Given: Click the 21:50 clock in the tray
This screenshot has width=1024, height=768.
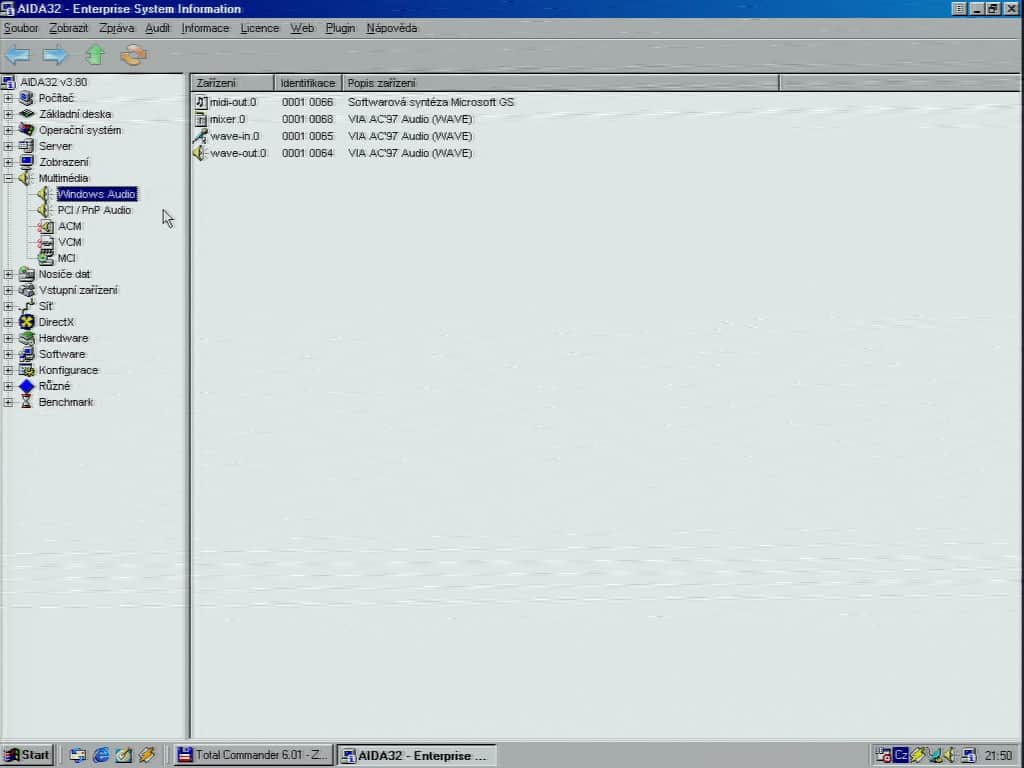Looking at the screenshot, I should coord(999,756).
